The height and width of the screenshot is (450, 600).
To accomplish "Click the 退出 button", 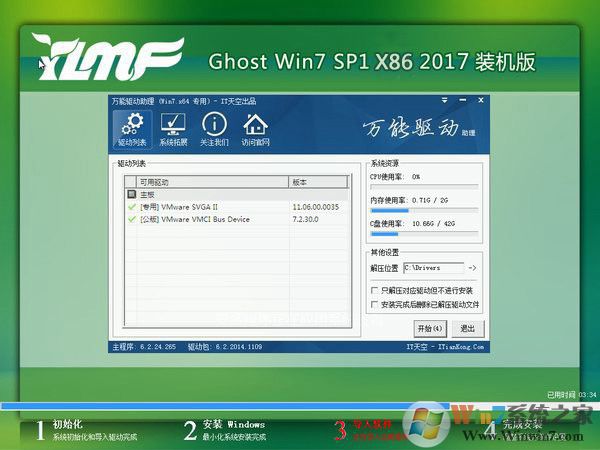I will [x=468, y=329].
